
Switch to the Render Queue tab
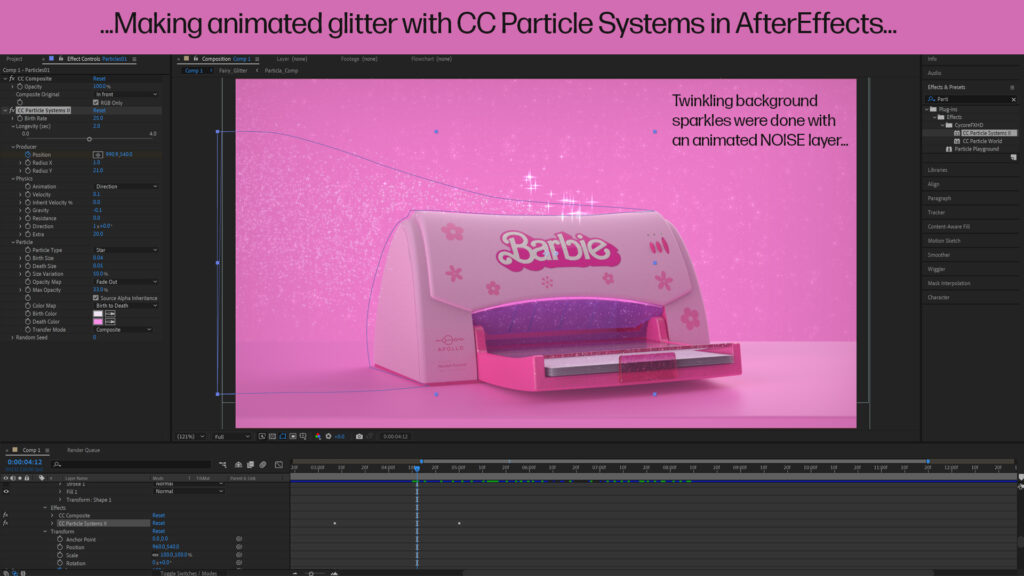pos(83,450)
